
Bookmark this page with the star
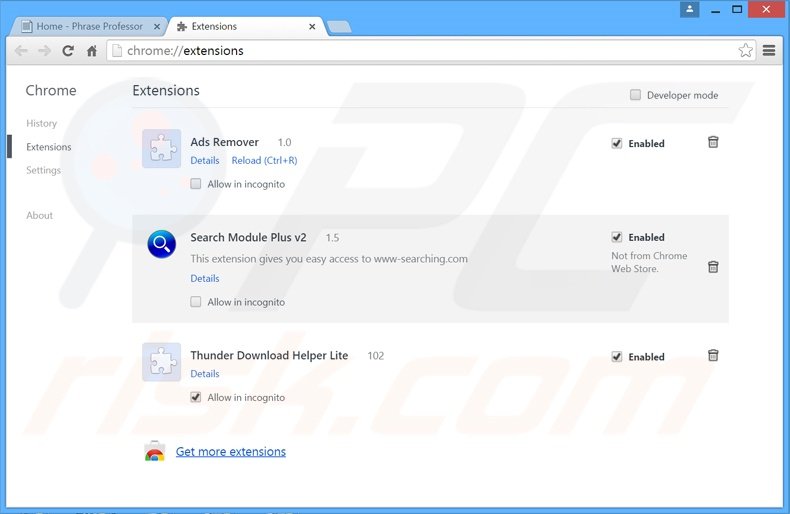[x=746, y=50]
